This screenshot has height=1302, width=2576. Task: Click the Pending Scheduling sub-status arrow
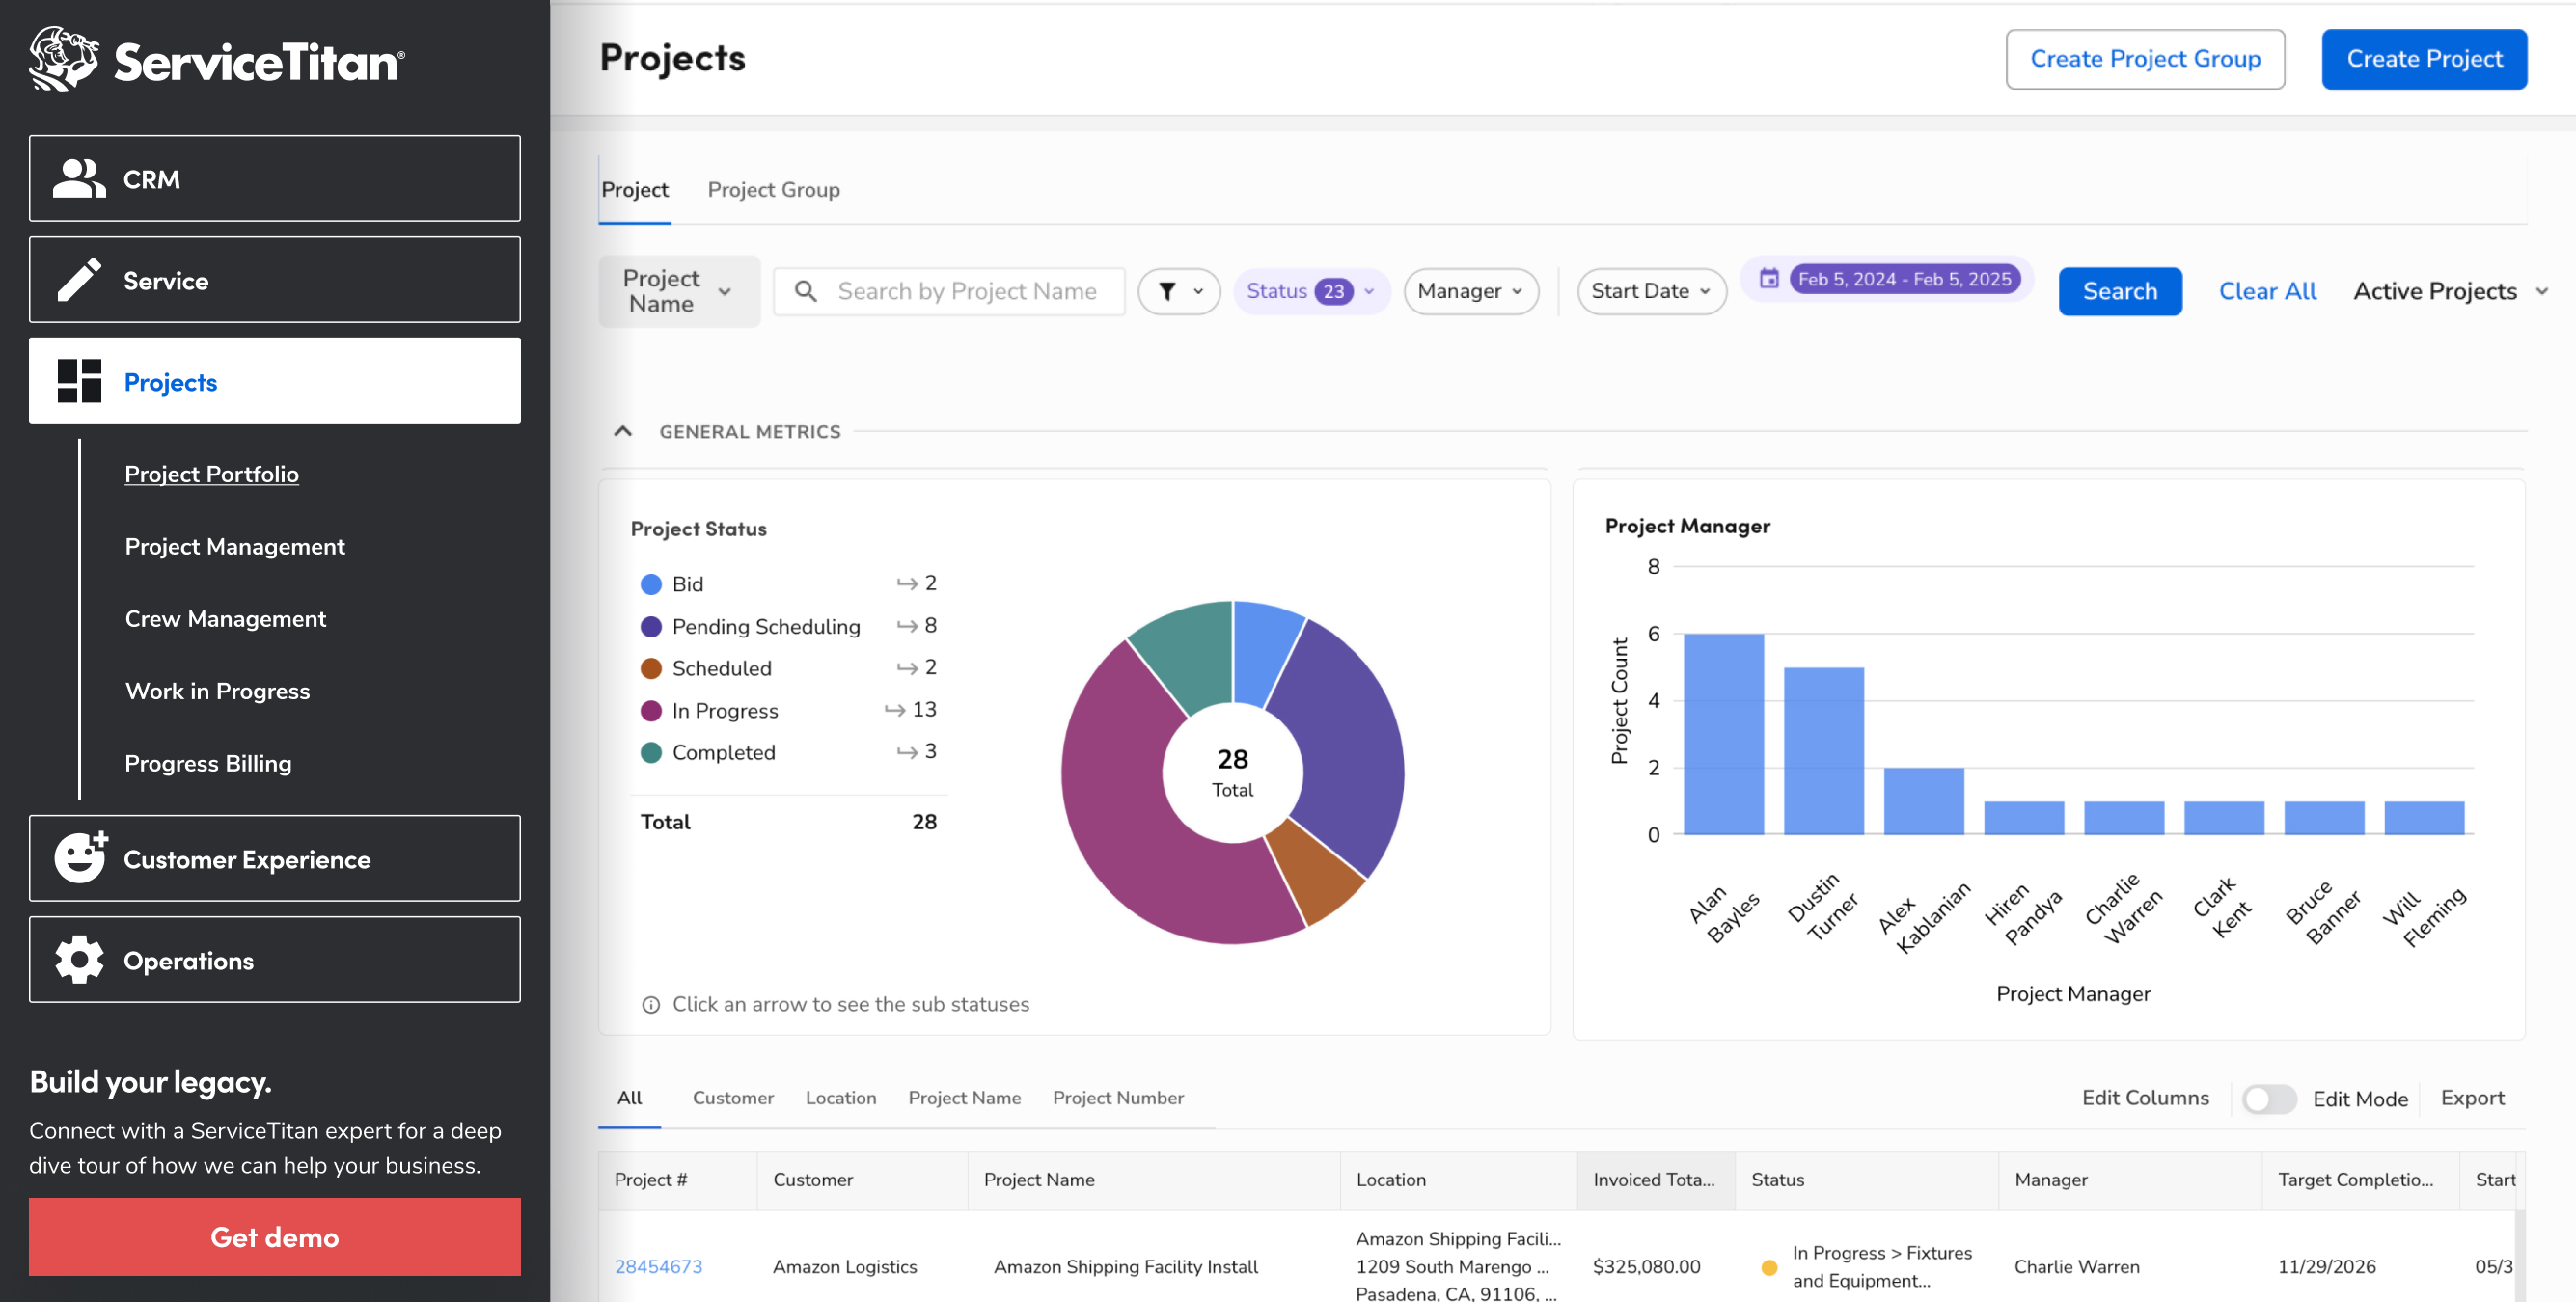[906, 626]
